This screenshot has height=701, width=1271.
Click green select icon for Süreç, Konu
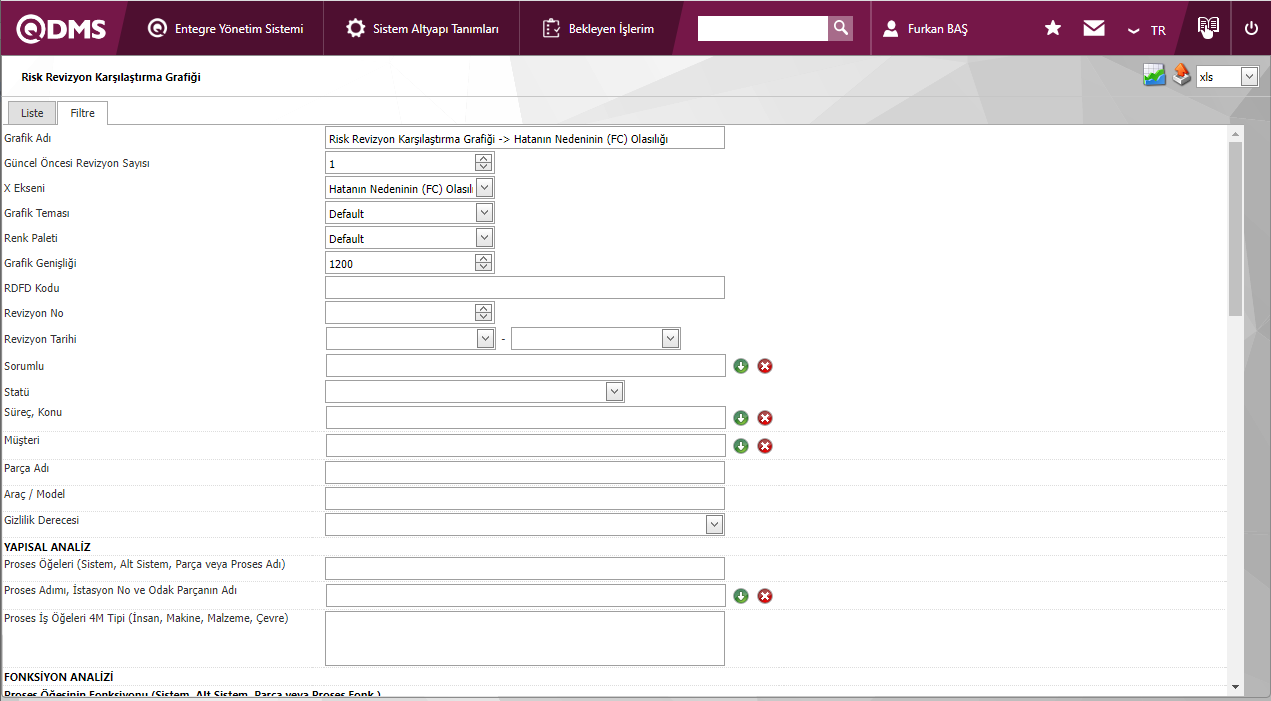coord(741,418)
